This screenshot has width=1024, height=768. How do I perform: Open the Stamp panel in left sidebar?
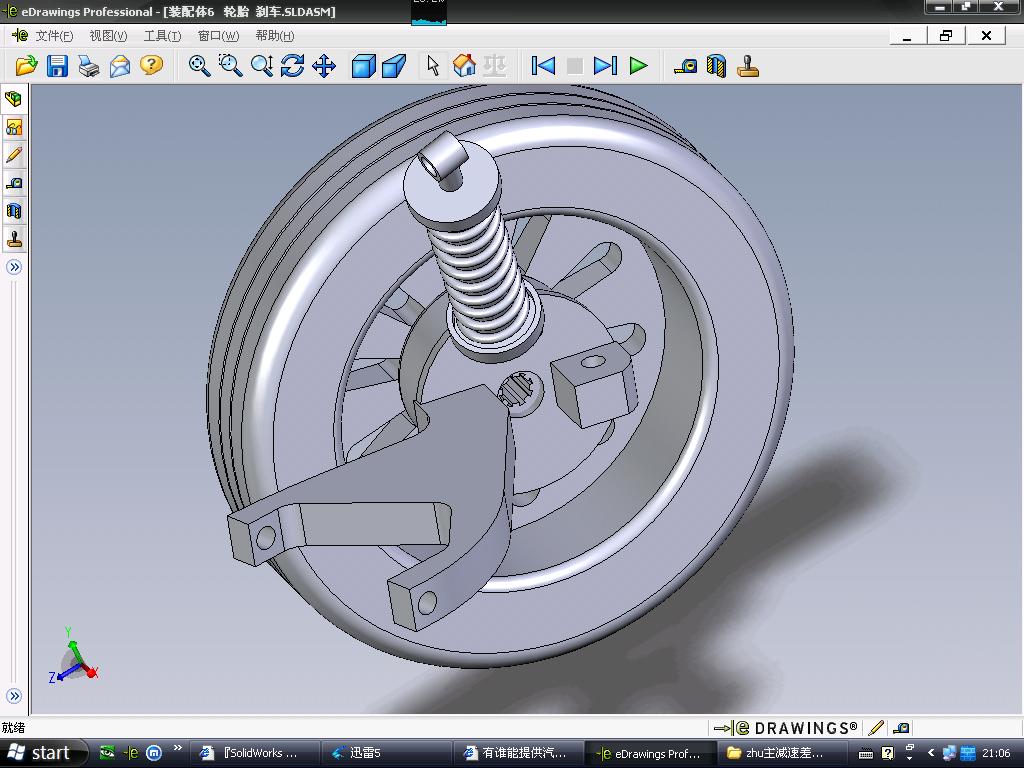pos(14,239)
